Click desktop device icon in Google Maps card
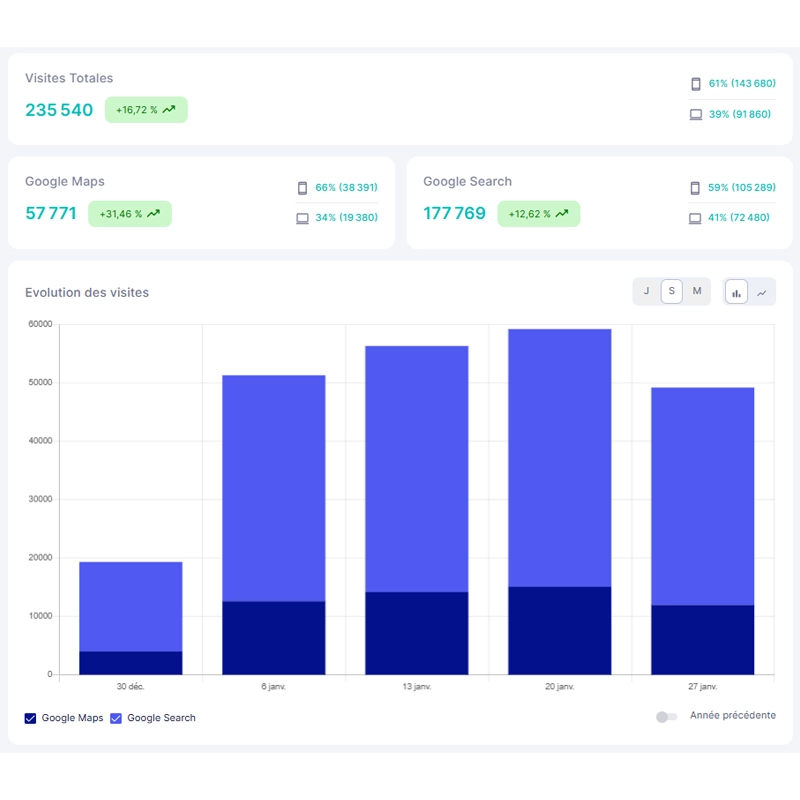Image resolution: width=800 pixels, height=800 pixels. [x=302, y=218]
